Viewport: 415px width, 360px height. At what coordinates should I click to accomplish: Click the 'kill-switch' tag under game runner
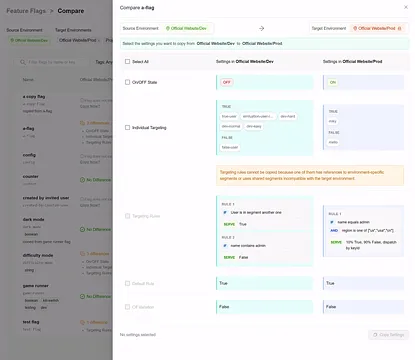click(51, 300)
